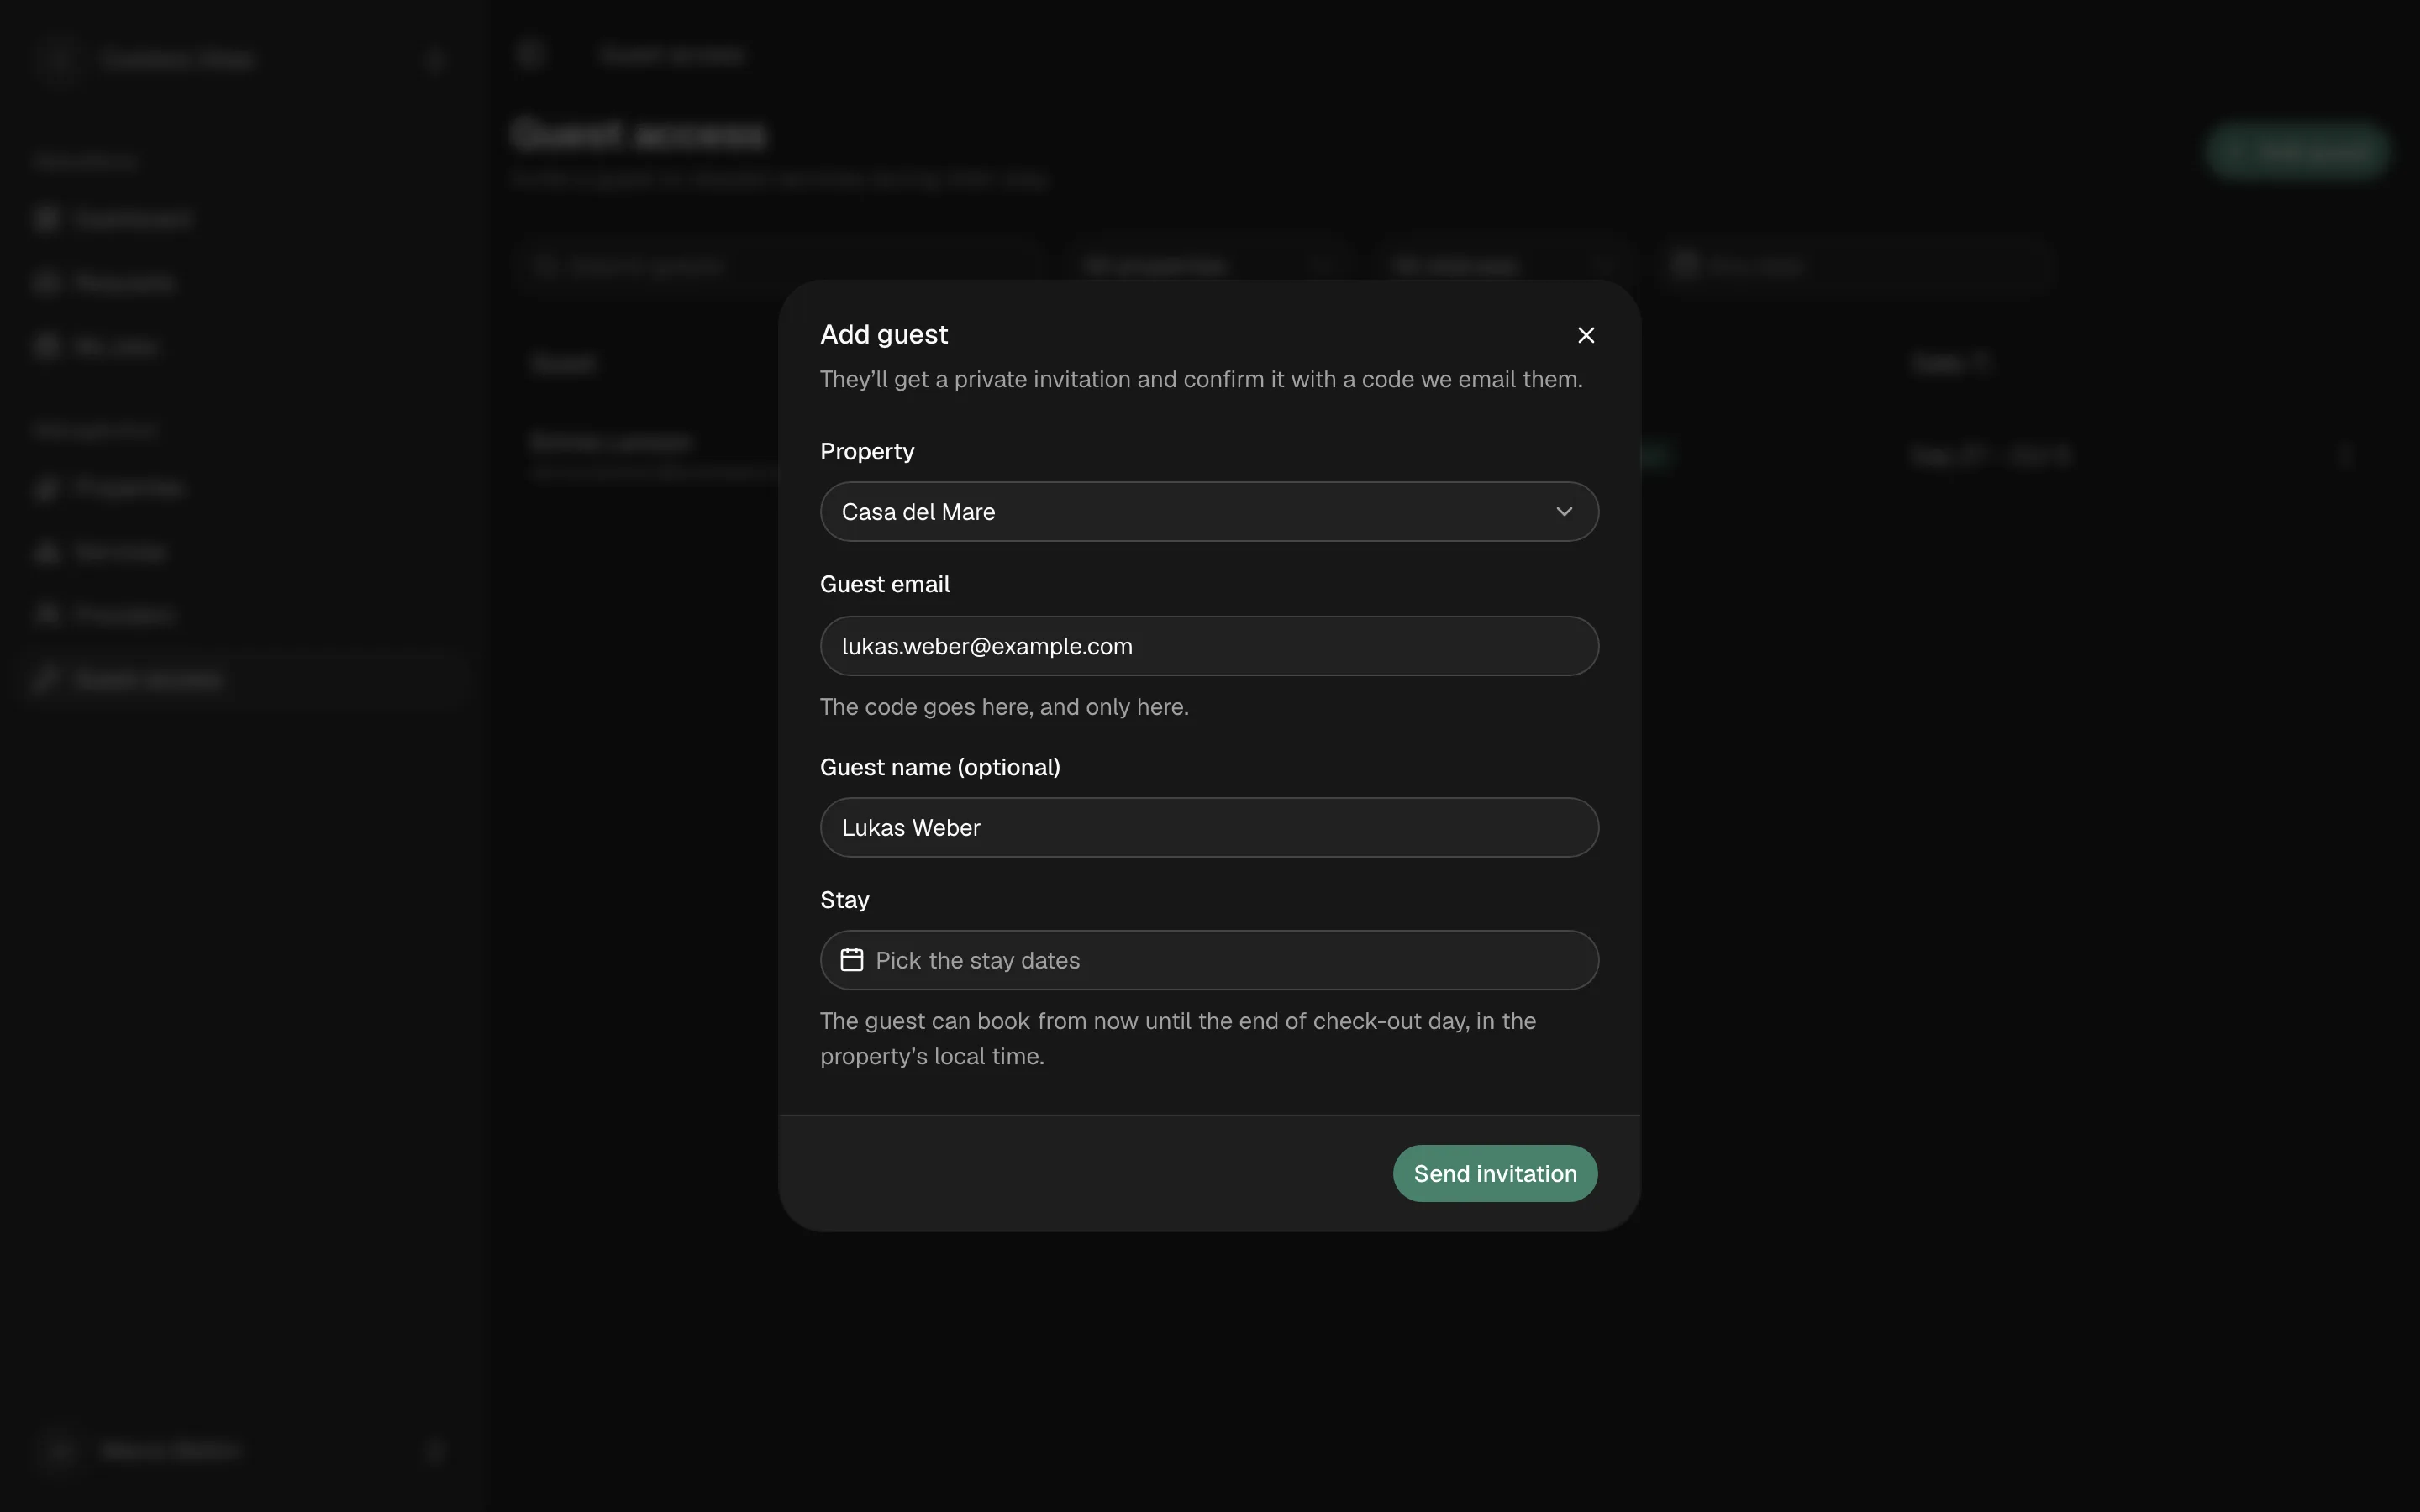Click the 'Property' field label
The width and height of the screenshot is (2420, 1512).
point(867,451)
